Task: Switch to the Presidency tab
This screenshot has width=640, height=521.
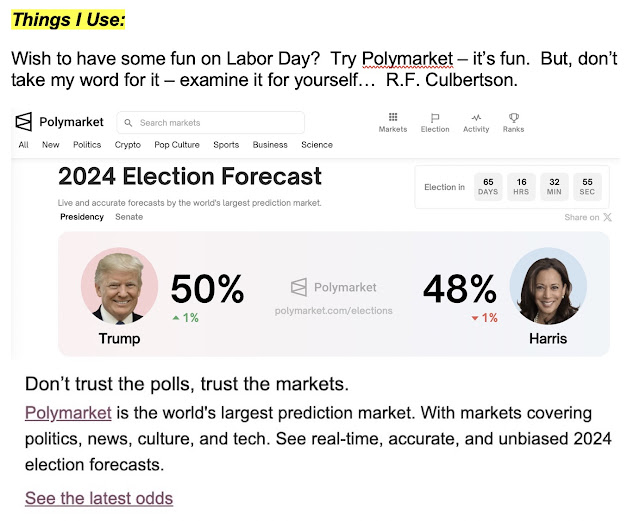Action: click(x=82, y=217)
